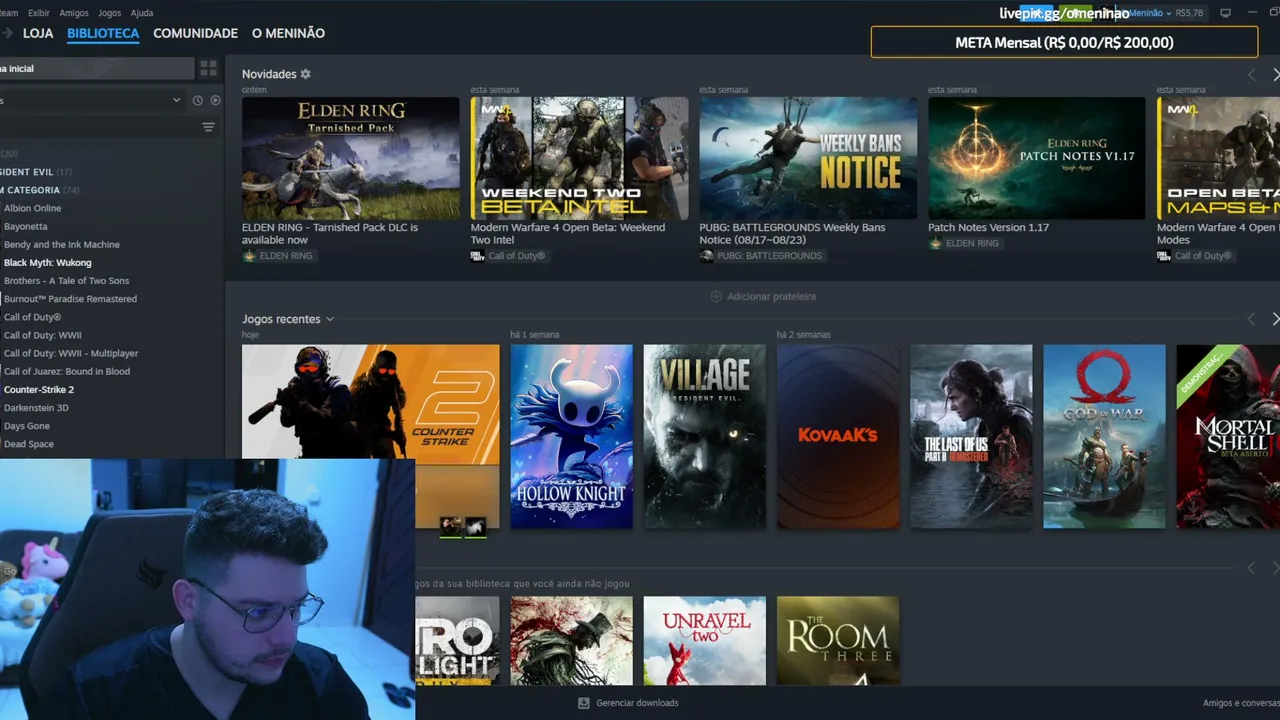Open the advanced filter options icon
Image resolution: width=1280 pixels, height=720 pixels.
click(208, 127)
